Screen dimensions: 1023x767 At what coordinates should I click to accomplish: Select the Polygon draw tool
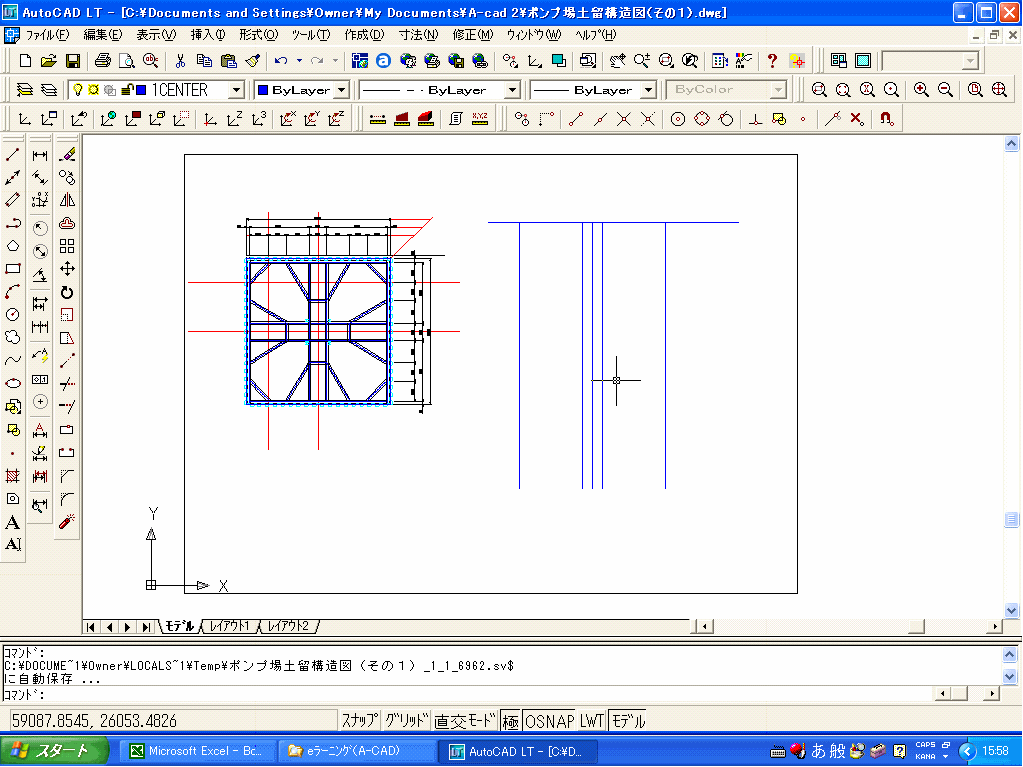(12, 246)
